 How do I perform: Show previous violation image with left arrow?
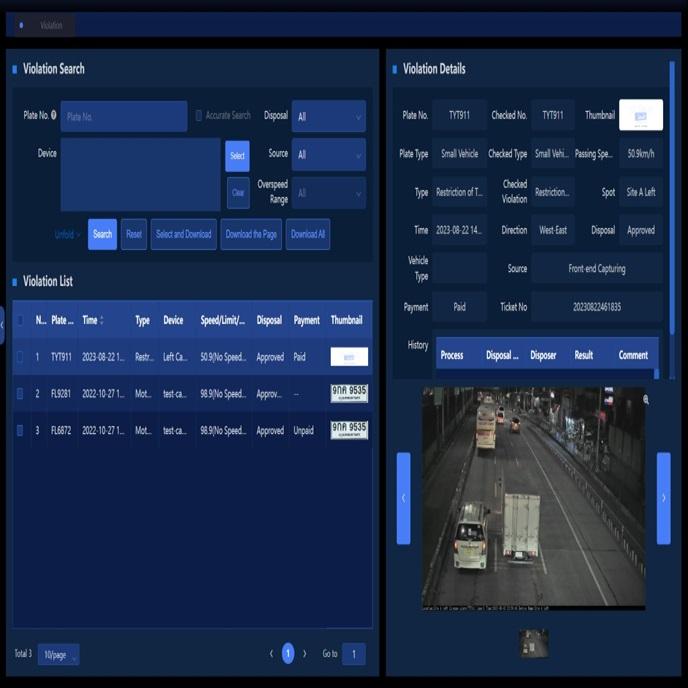403,498
